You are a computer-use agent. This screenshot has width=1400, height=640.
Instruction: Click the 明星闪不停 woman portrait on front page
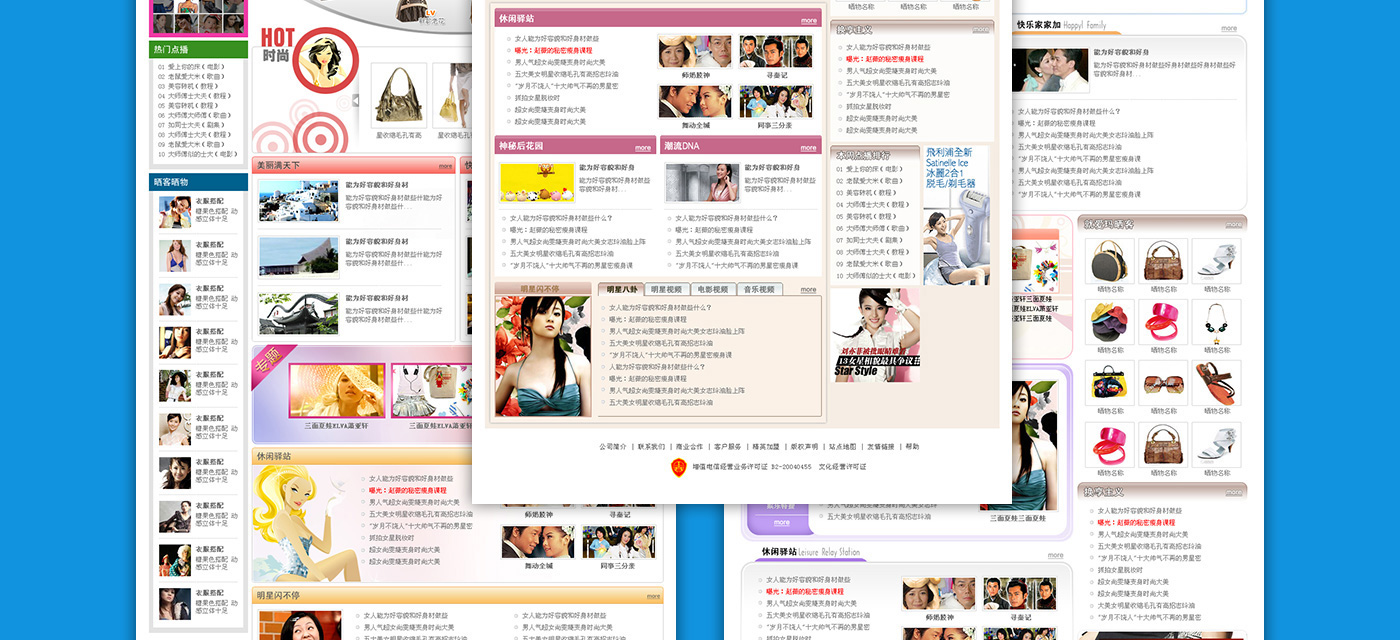(x=543, y=356)
